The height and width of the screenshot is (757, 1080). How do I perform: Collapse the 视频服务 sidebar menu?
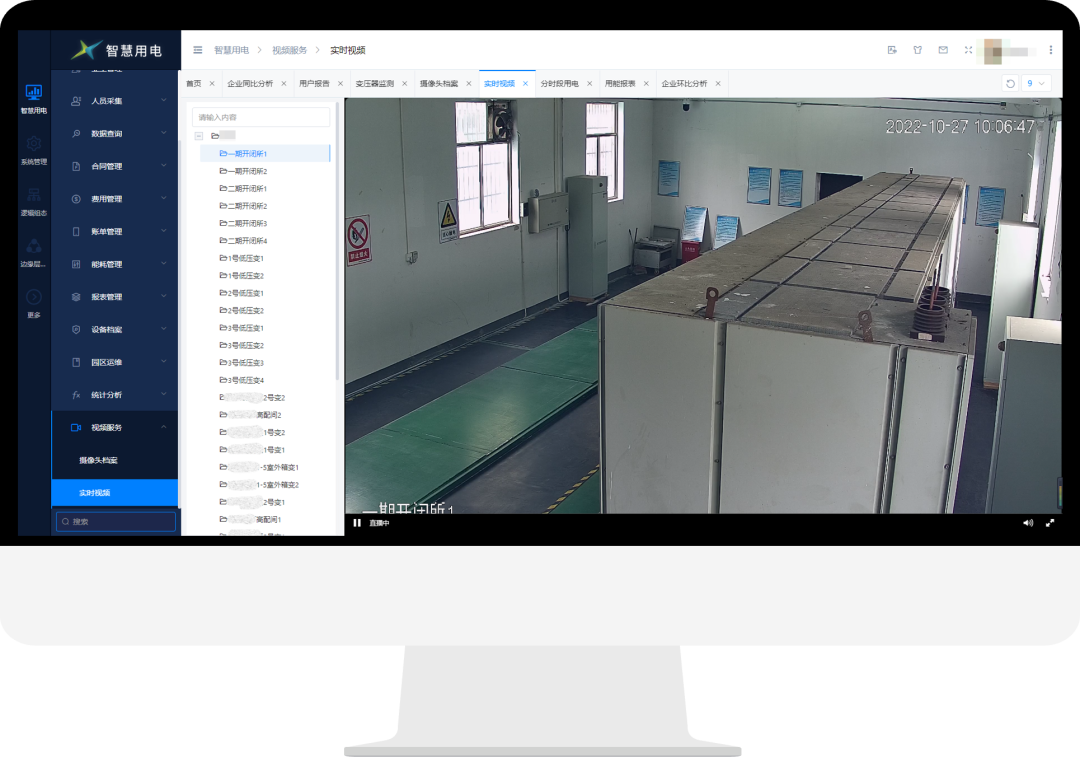pos(120,428)
